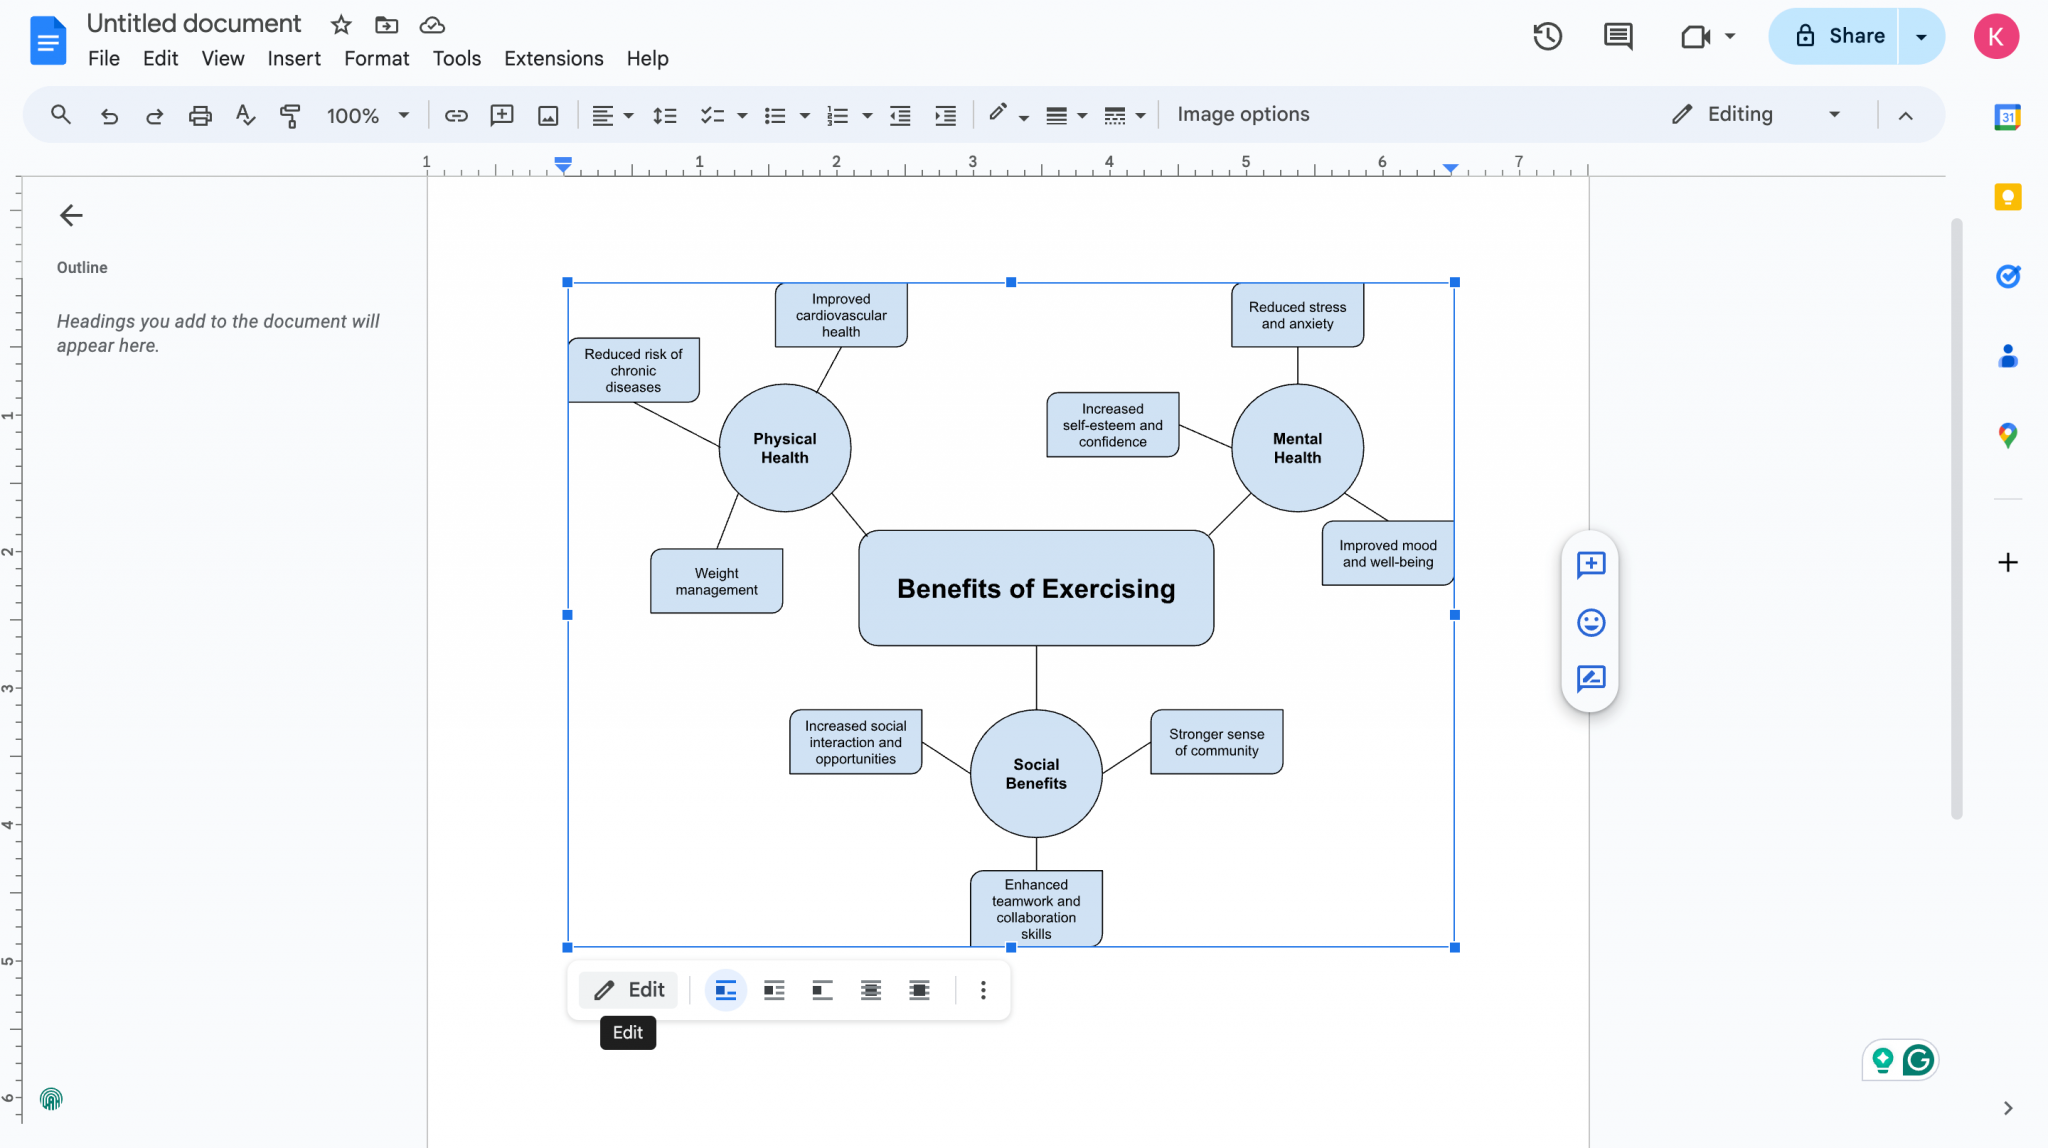Add a comment with the comment icon
Viewport: 2048px width, 1148px height.
tap(501, 115)
